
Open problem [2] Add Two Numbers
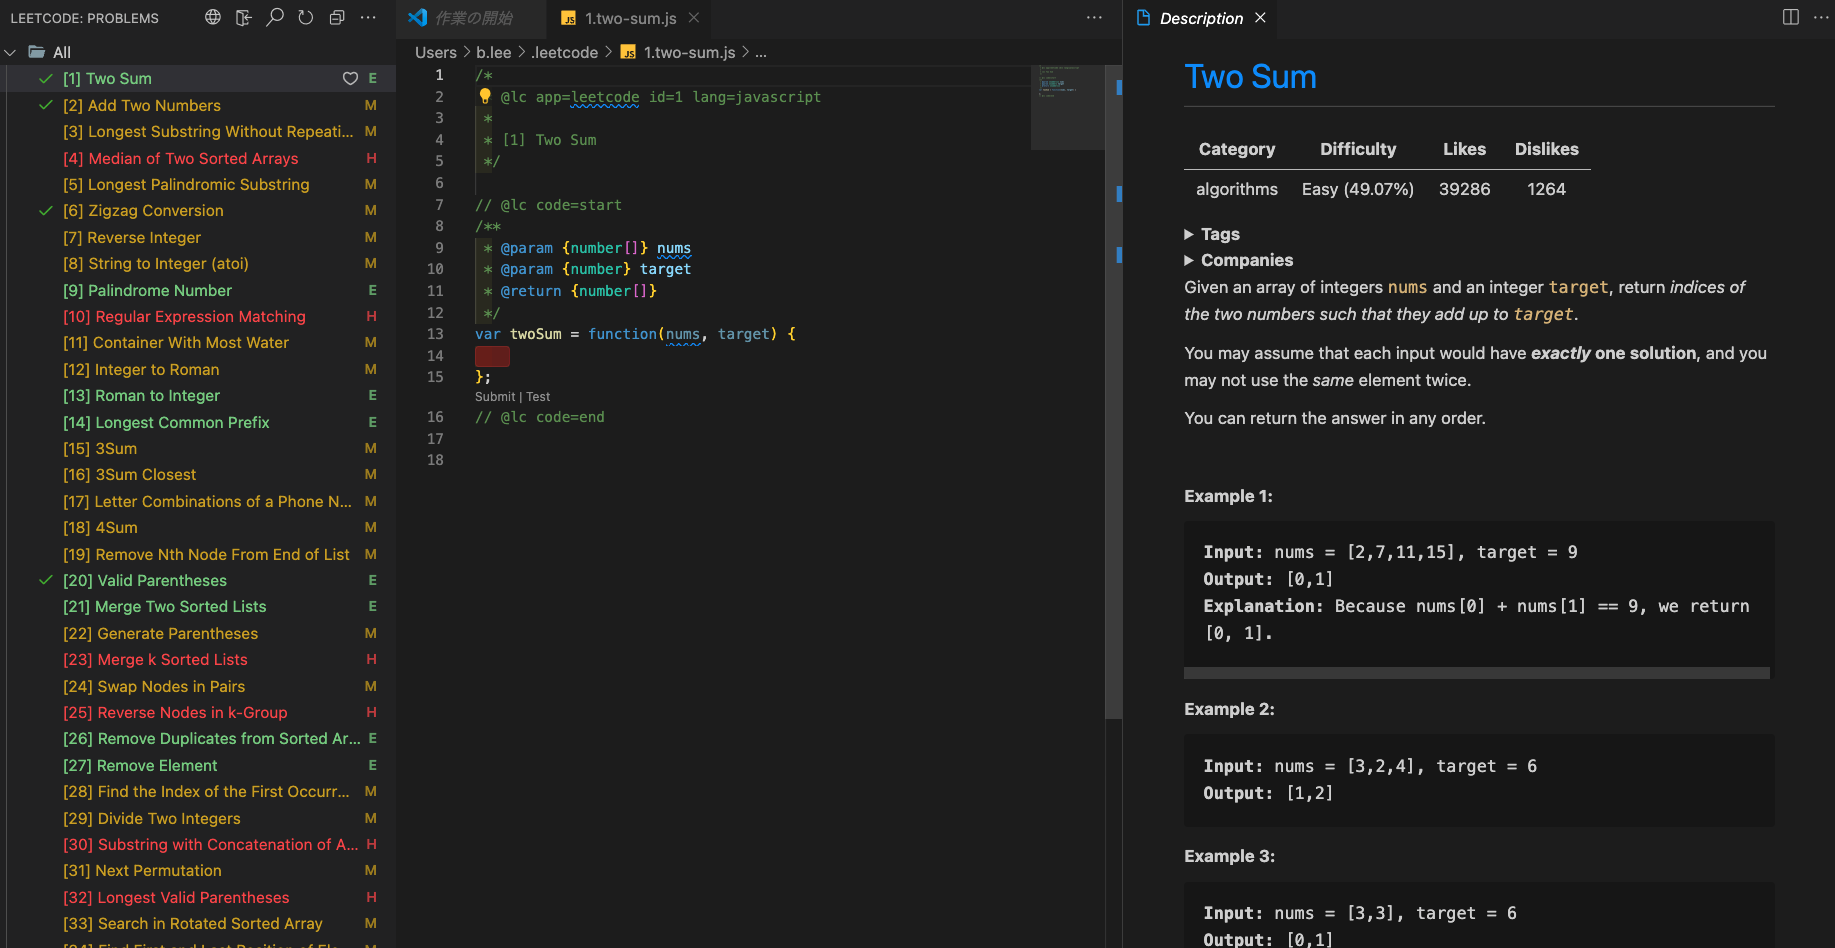click(200, 105)
